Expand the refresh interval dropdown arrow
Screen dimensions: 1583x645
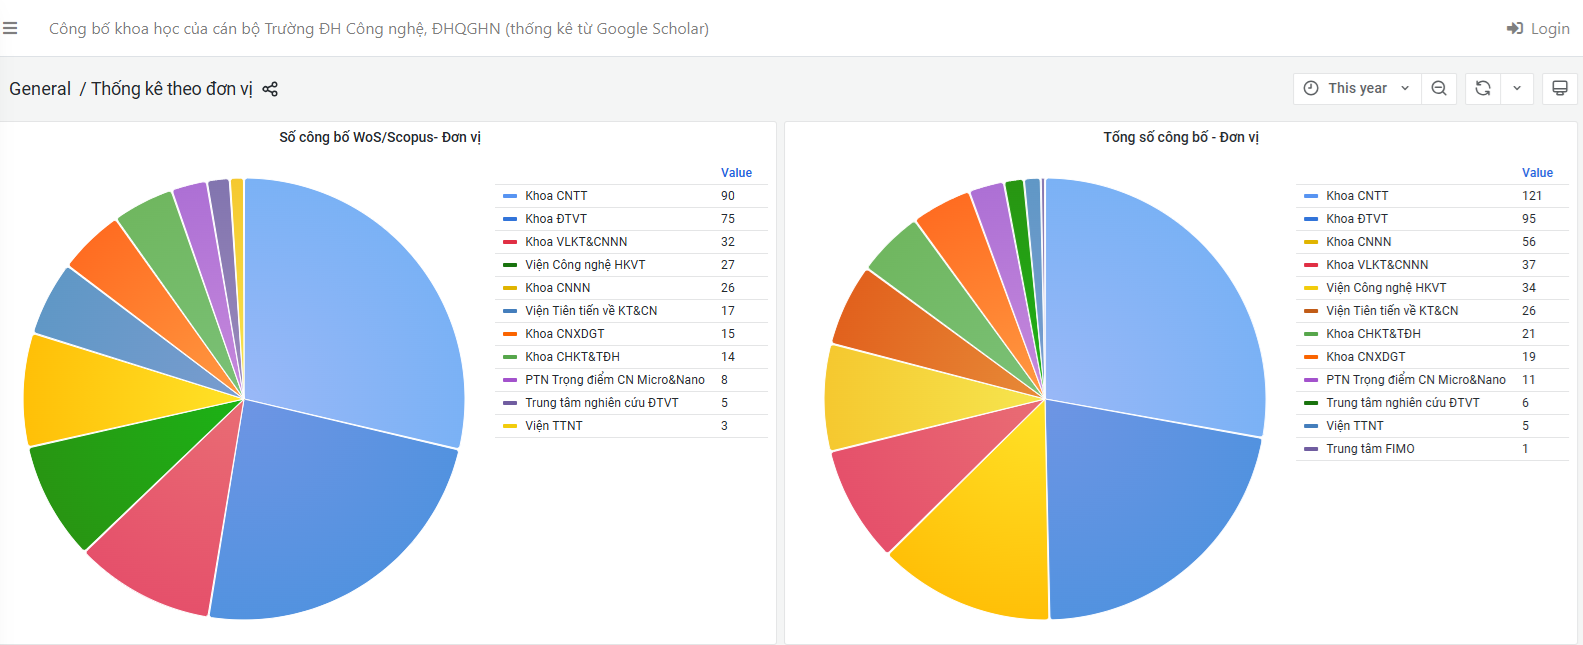click(1517, 88)
